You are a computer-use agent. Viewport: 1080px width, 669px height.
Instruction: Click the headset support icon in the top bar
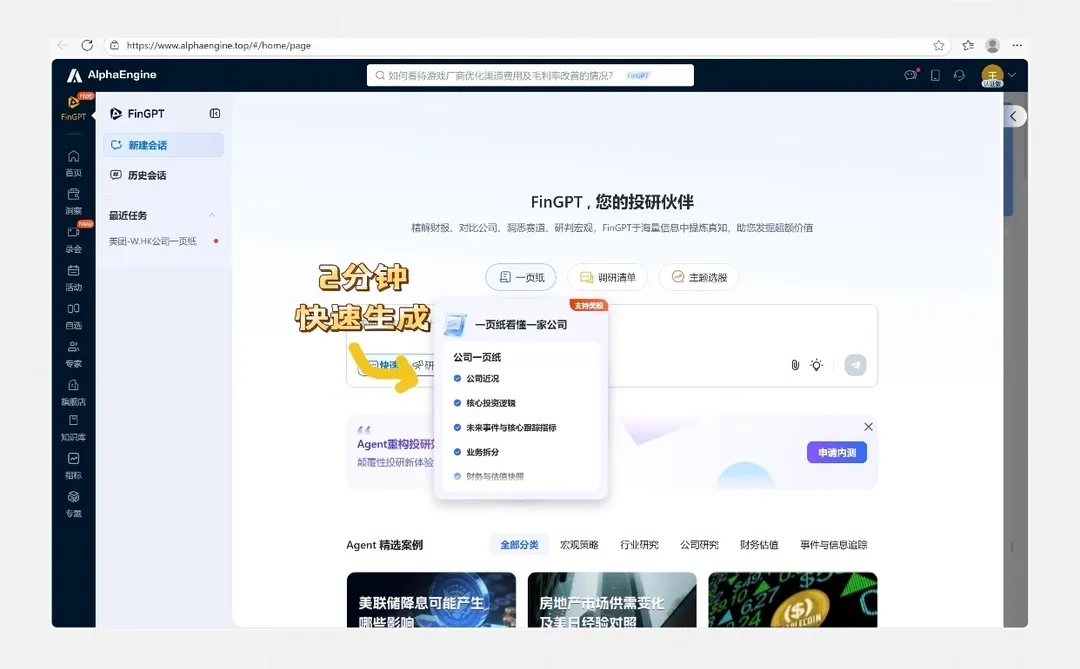click(959, 75)
